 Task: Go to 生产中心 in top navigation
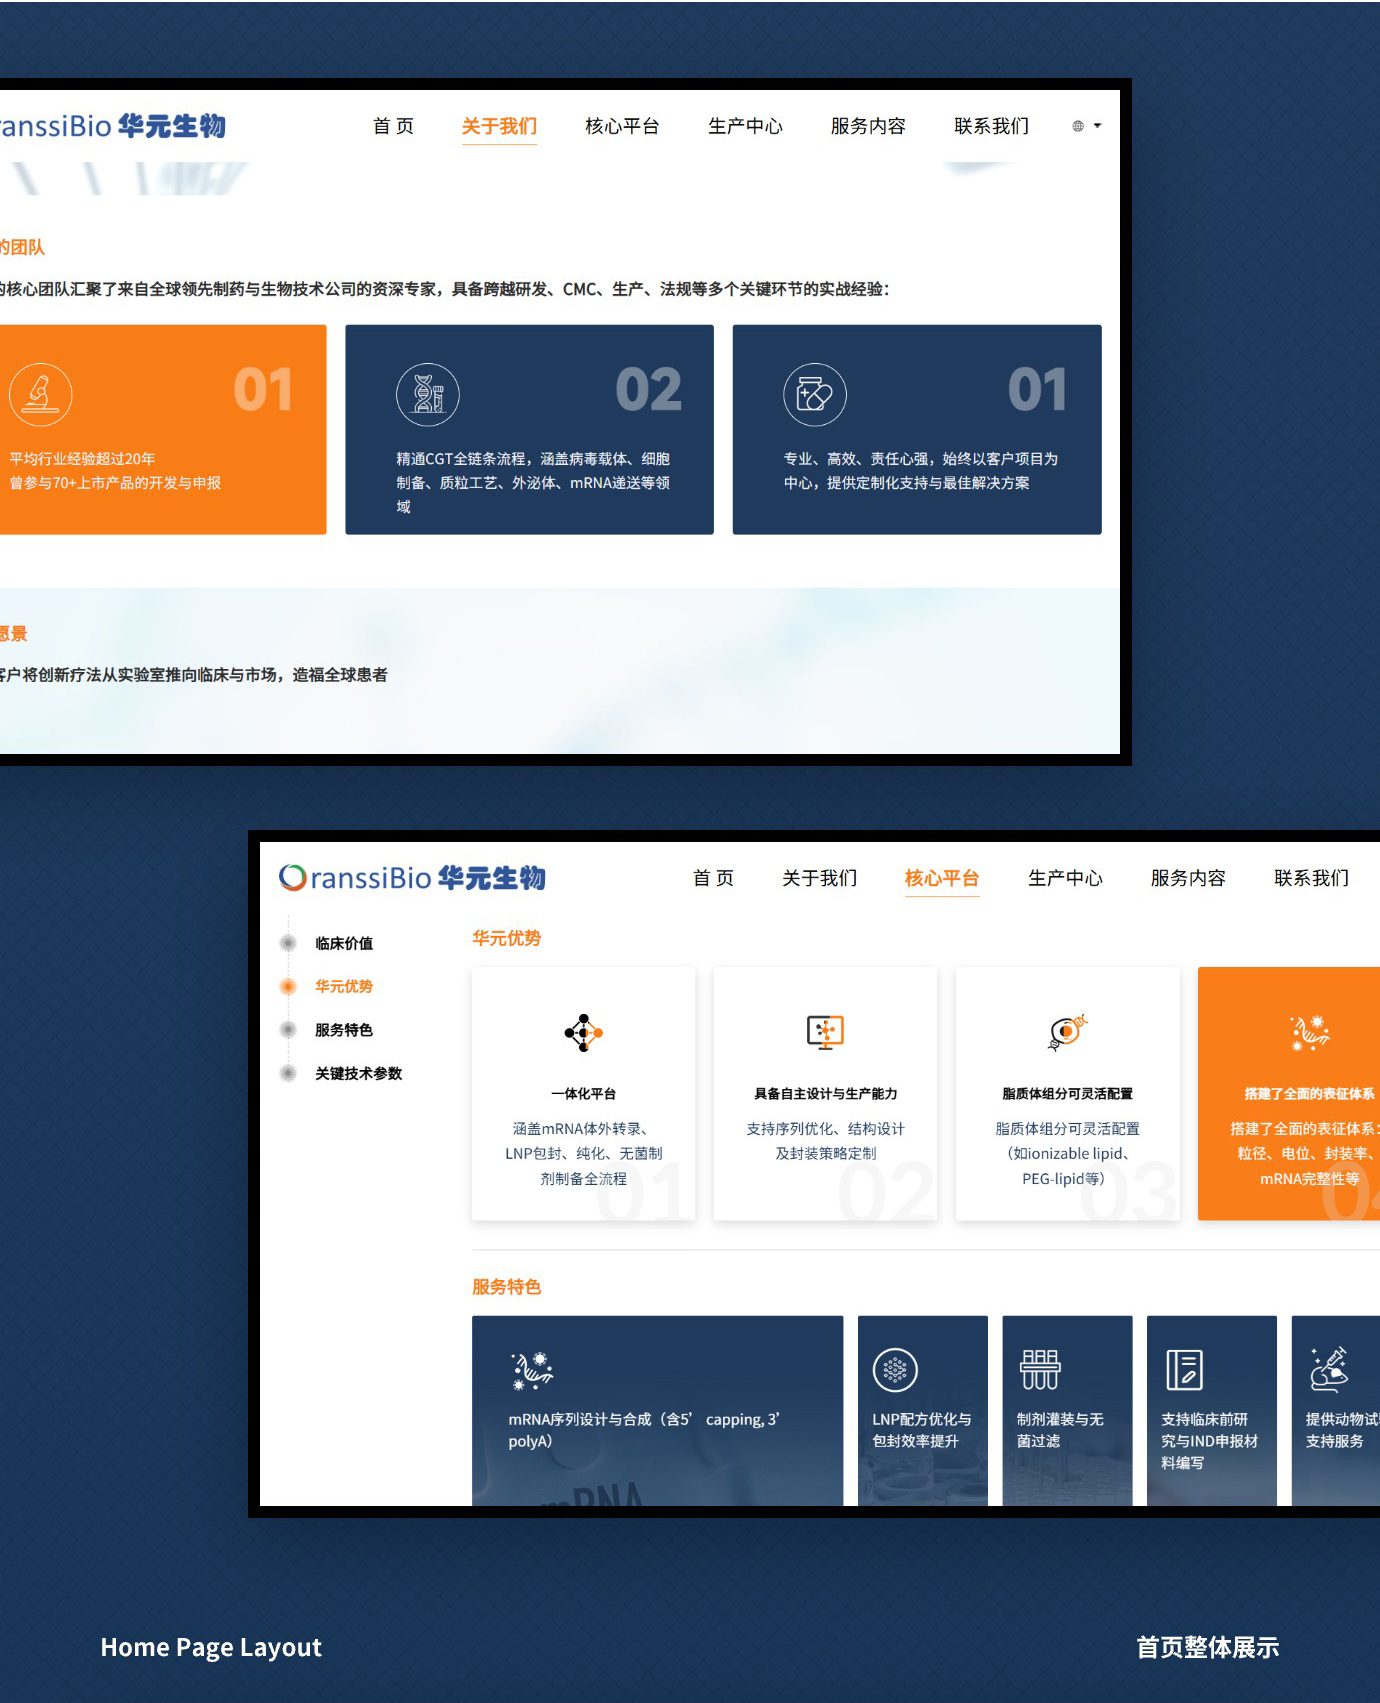(x=745, y=126)
